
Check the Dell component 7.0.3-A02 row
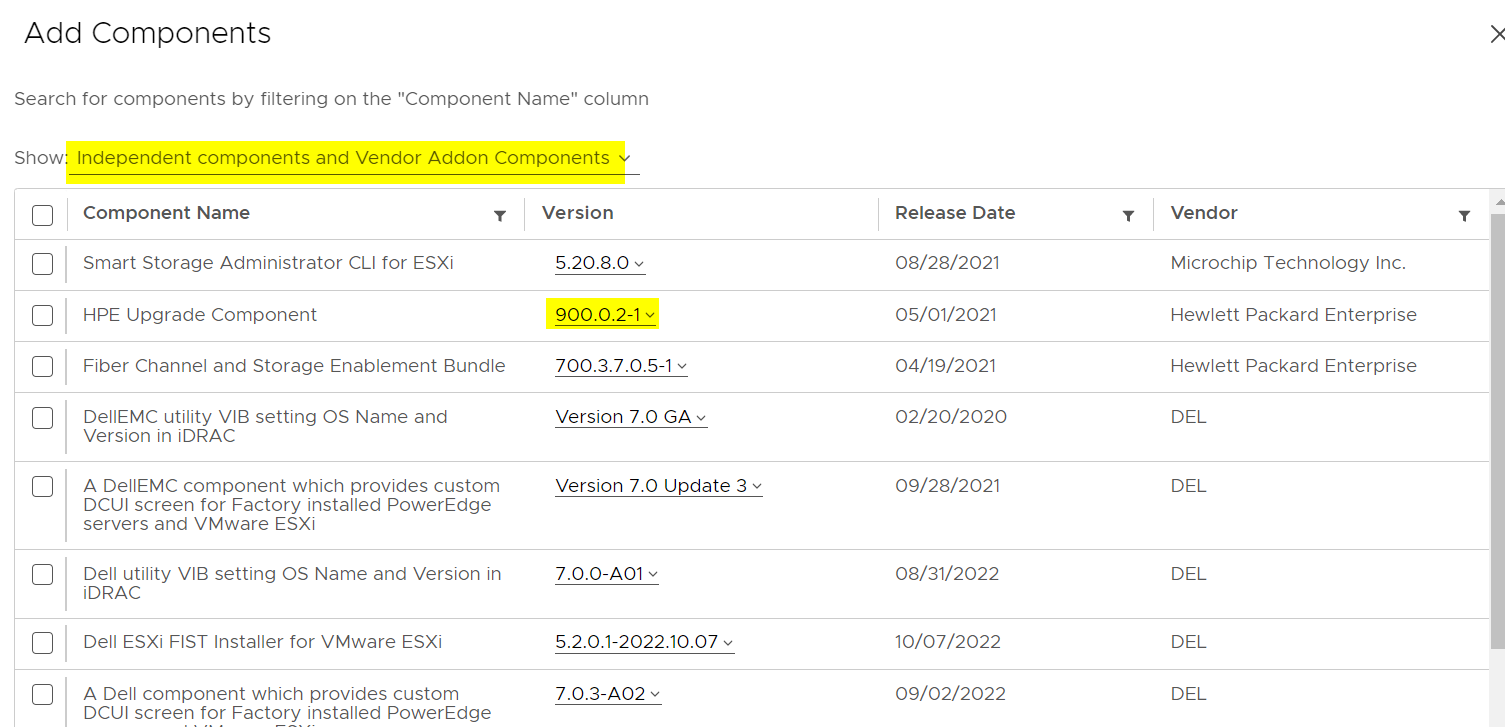[x=42, y=694]
